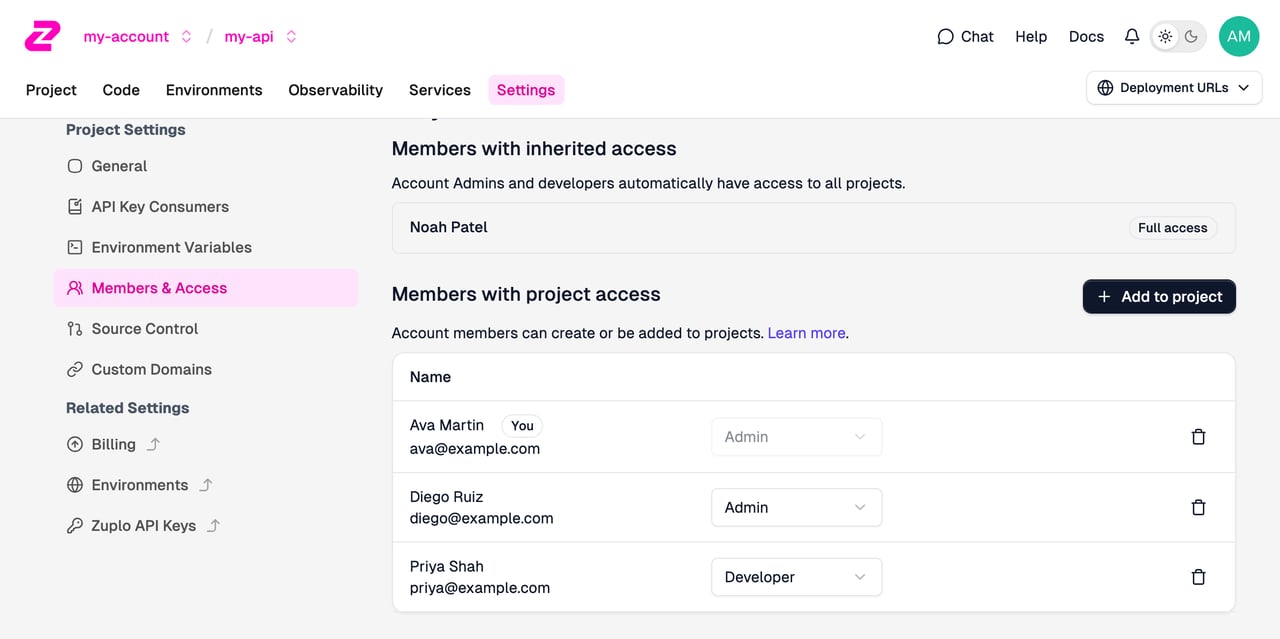Screen dimensions: 1280x639
Task: Click the Full access badge for Noah Patel
Action: (x=1173, y=228)
